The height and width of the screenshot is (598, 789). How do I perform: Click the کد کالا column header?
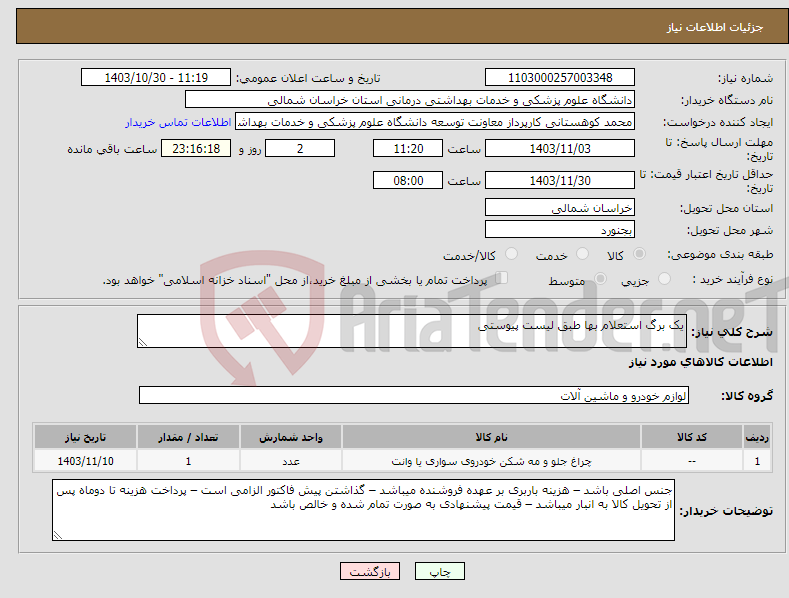click(691, 437)
